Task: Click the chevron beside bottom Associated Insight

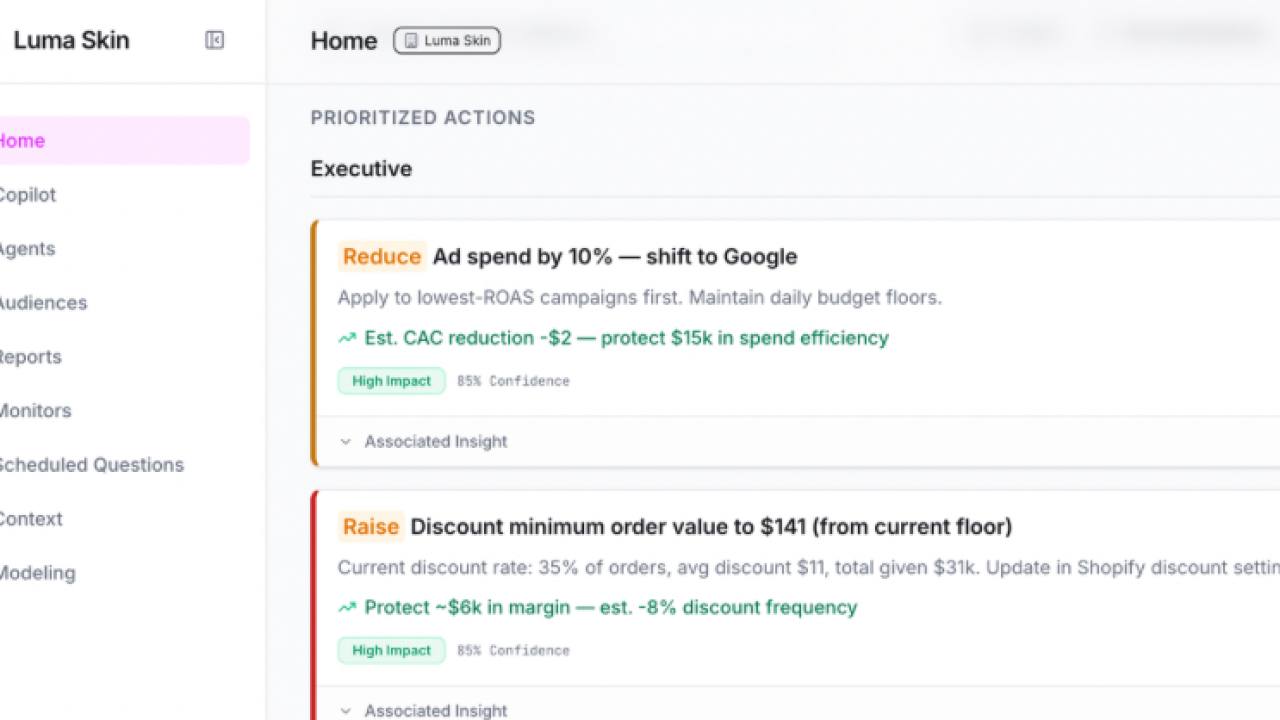Action: coord(345,710)
